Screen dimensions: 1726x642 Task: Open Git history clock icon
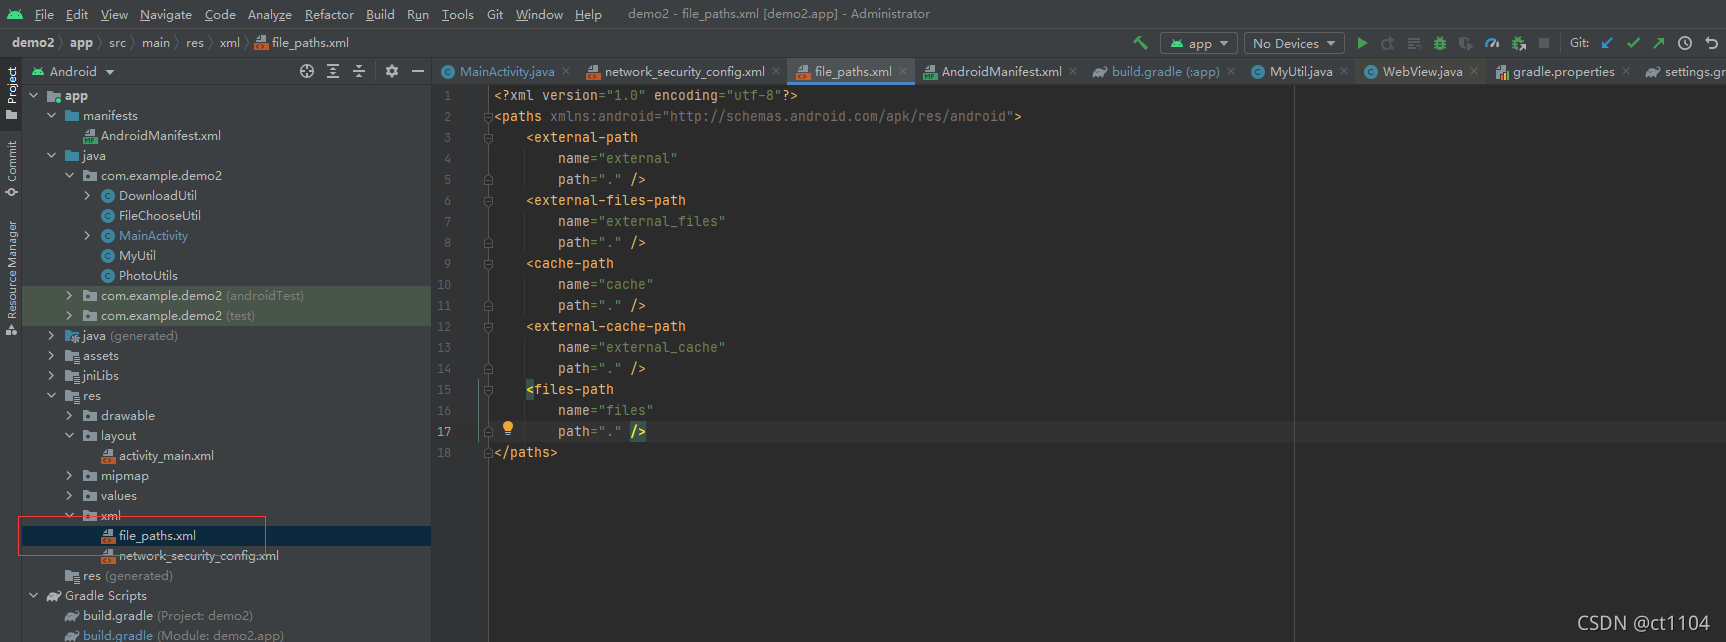[x=1685, y=43]
